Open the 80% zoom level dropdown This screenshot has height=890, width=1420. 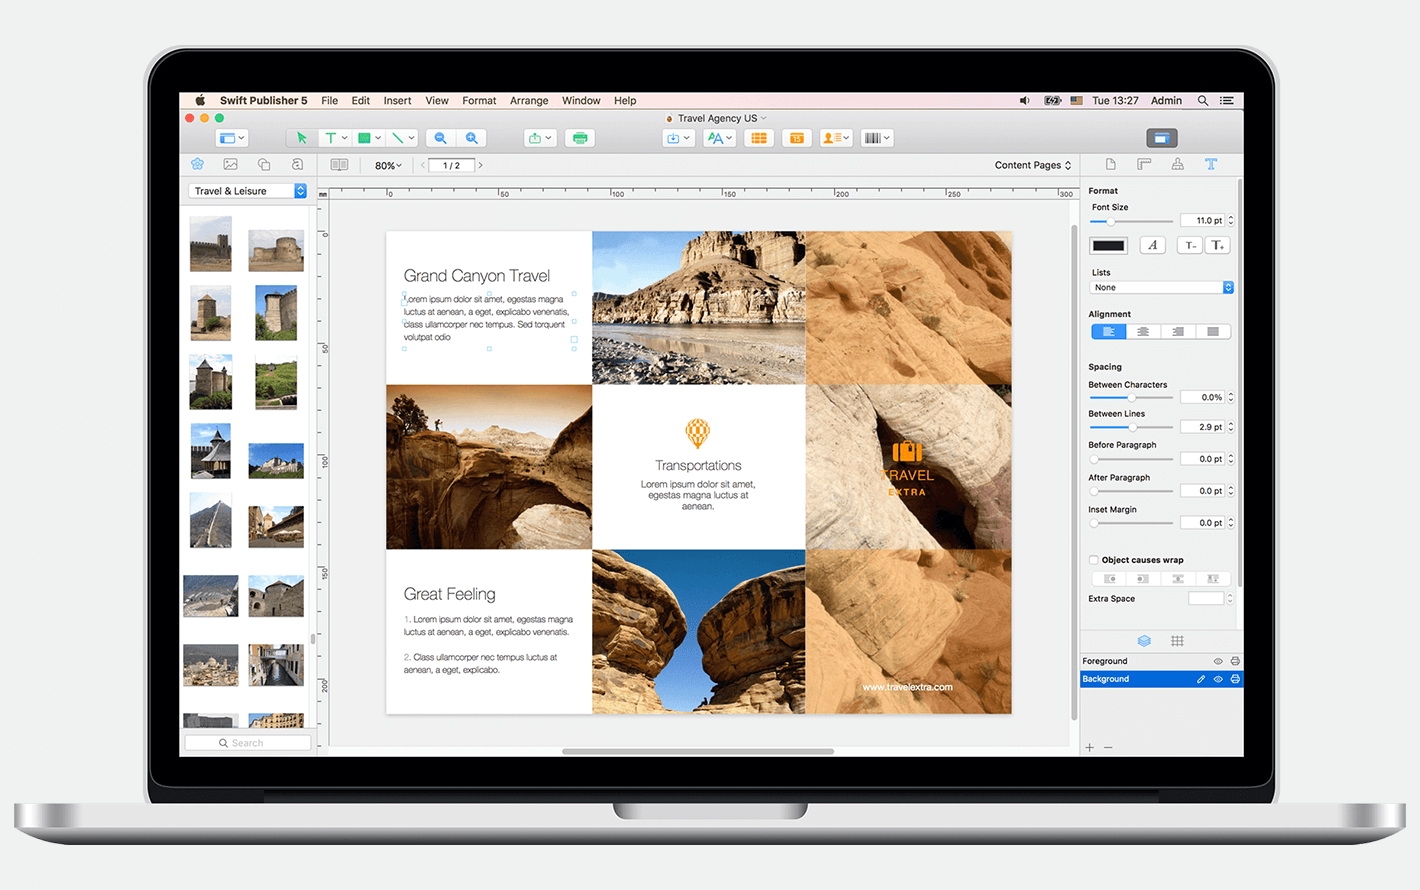coord(388,166)
